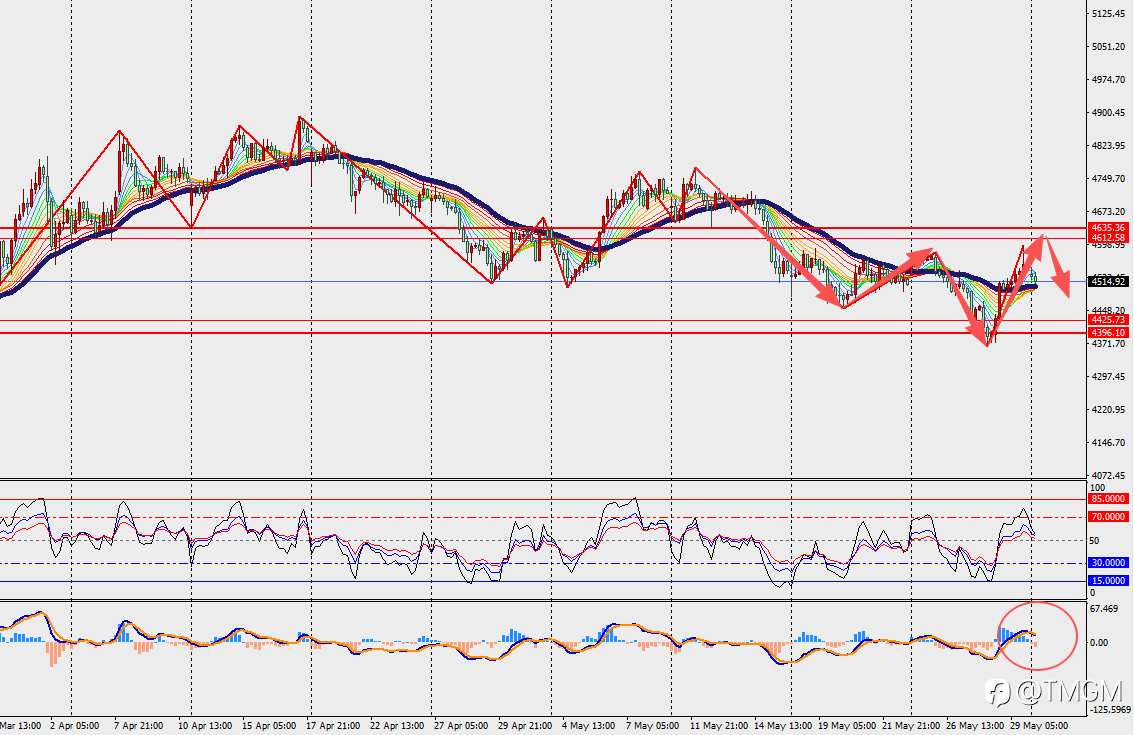Click the 70.0000 indicator level label
The height and width of the screenshot is (735, 1134).
(1108, 517)
